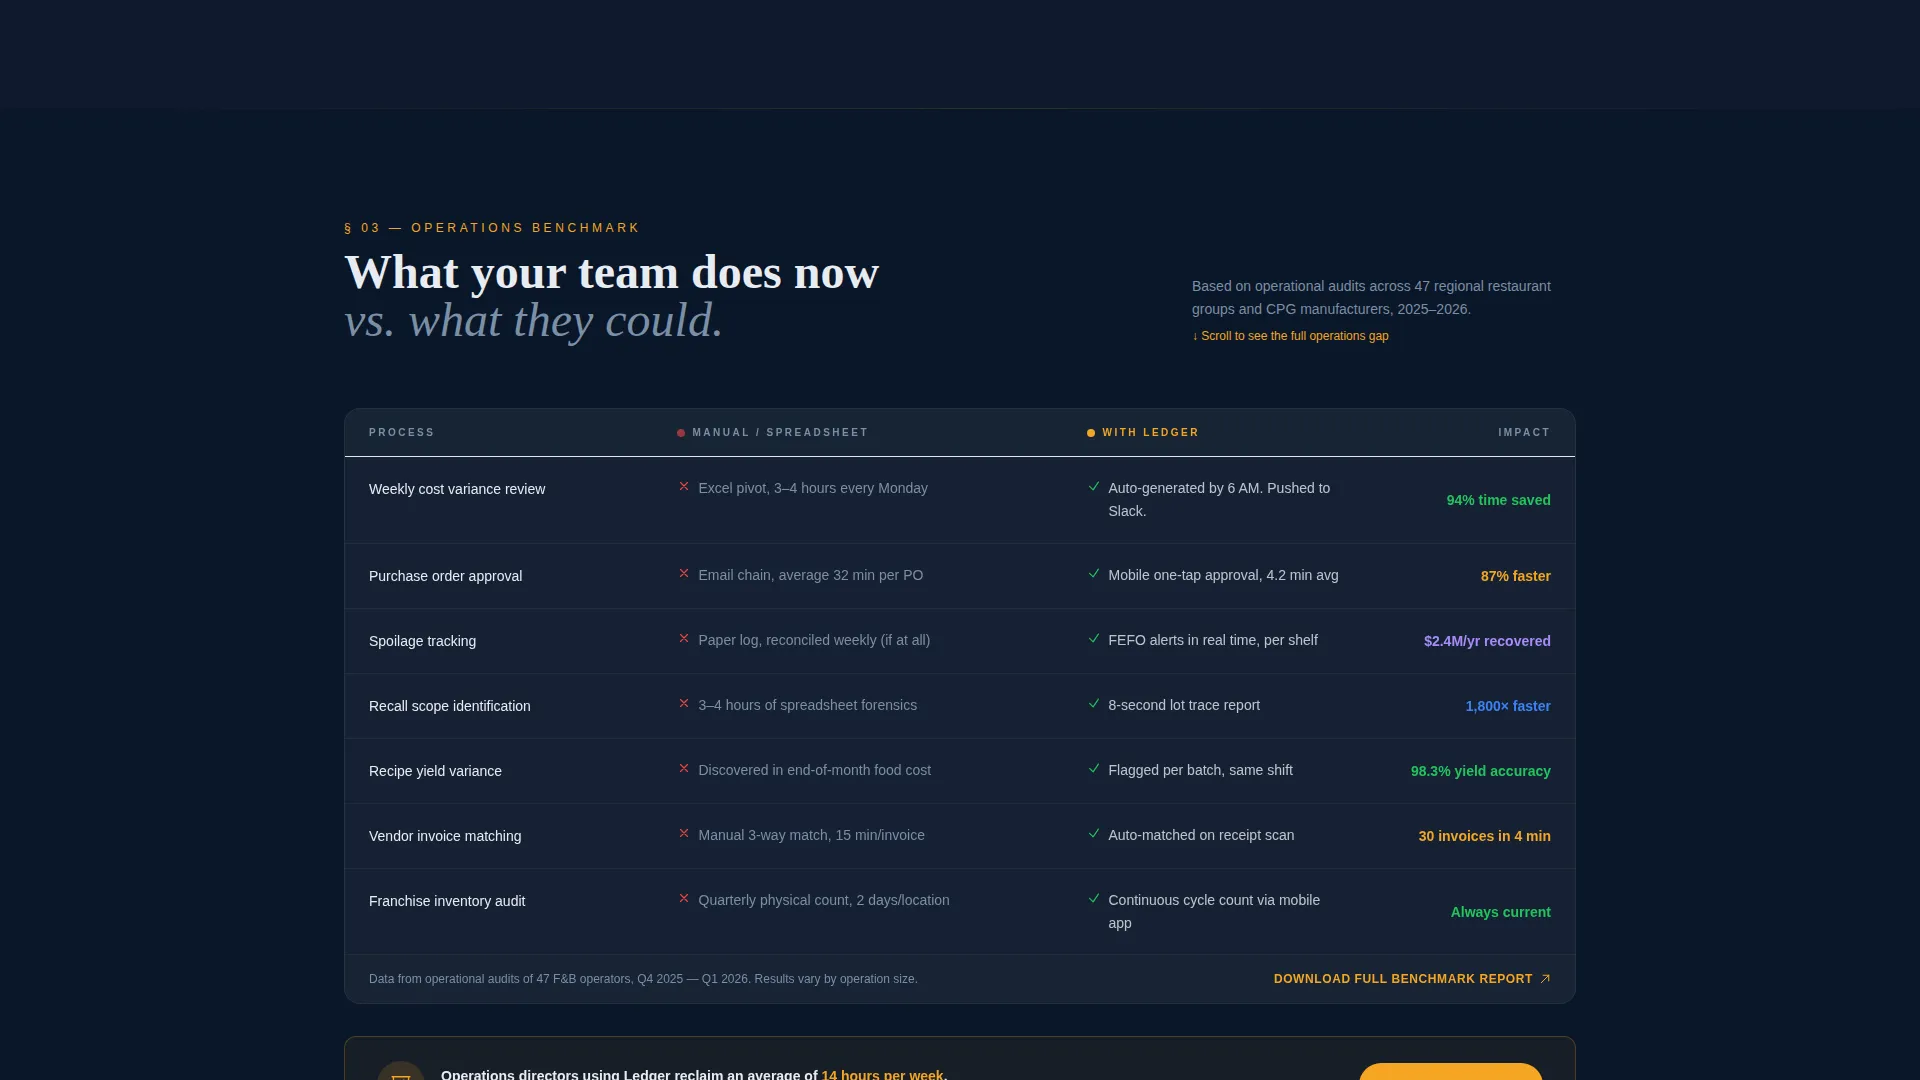
Task: Click 'Quarterly physical count, 2 days/location' cell
Action: pos(824,900)
